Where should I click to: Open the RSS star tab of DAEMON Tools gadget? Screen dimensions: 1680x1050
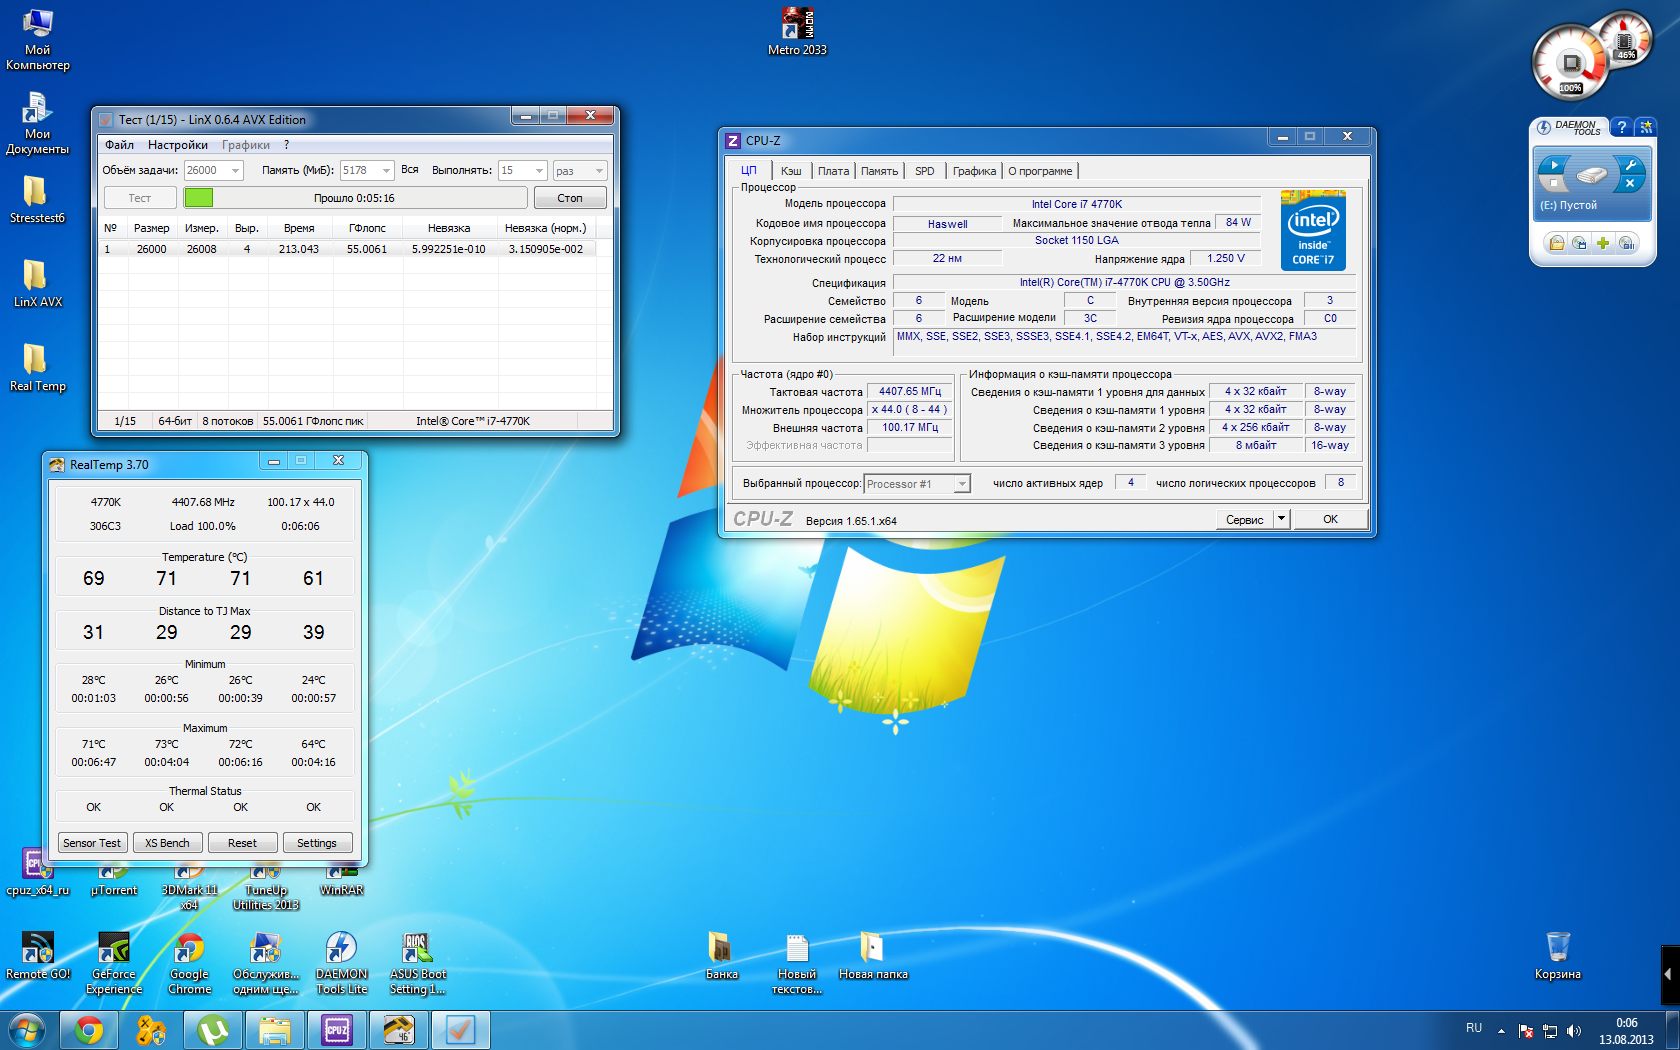pos(1645,127)
